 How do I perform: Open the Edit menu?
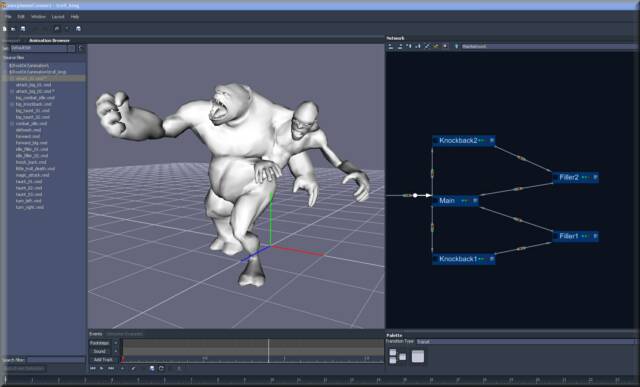pos(21,17)
